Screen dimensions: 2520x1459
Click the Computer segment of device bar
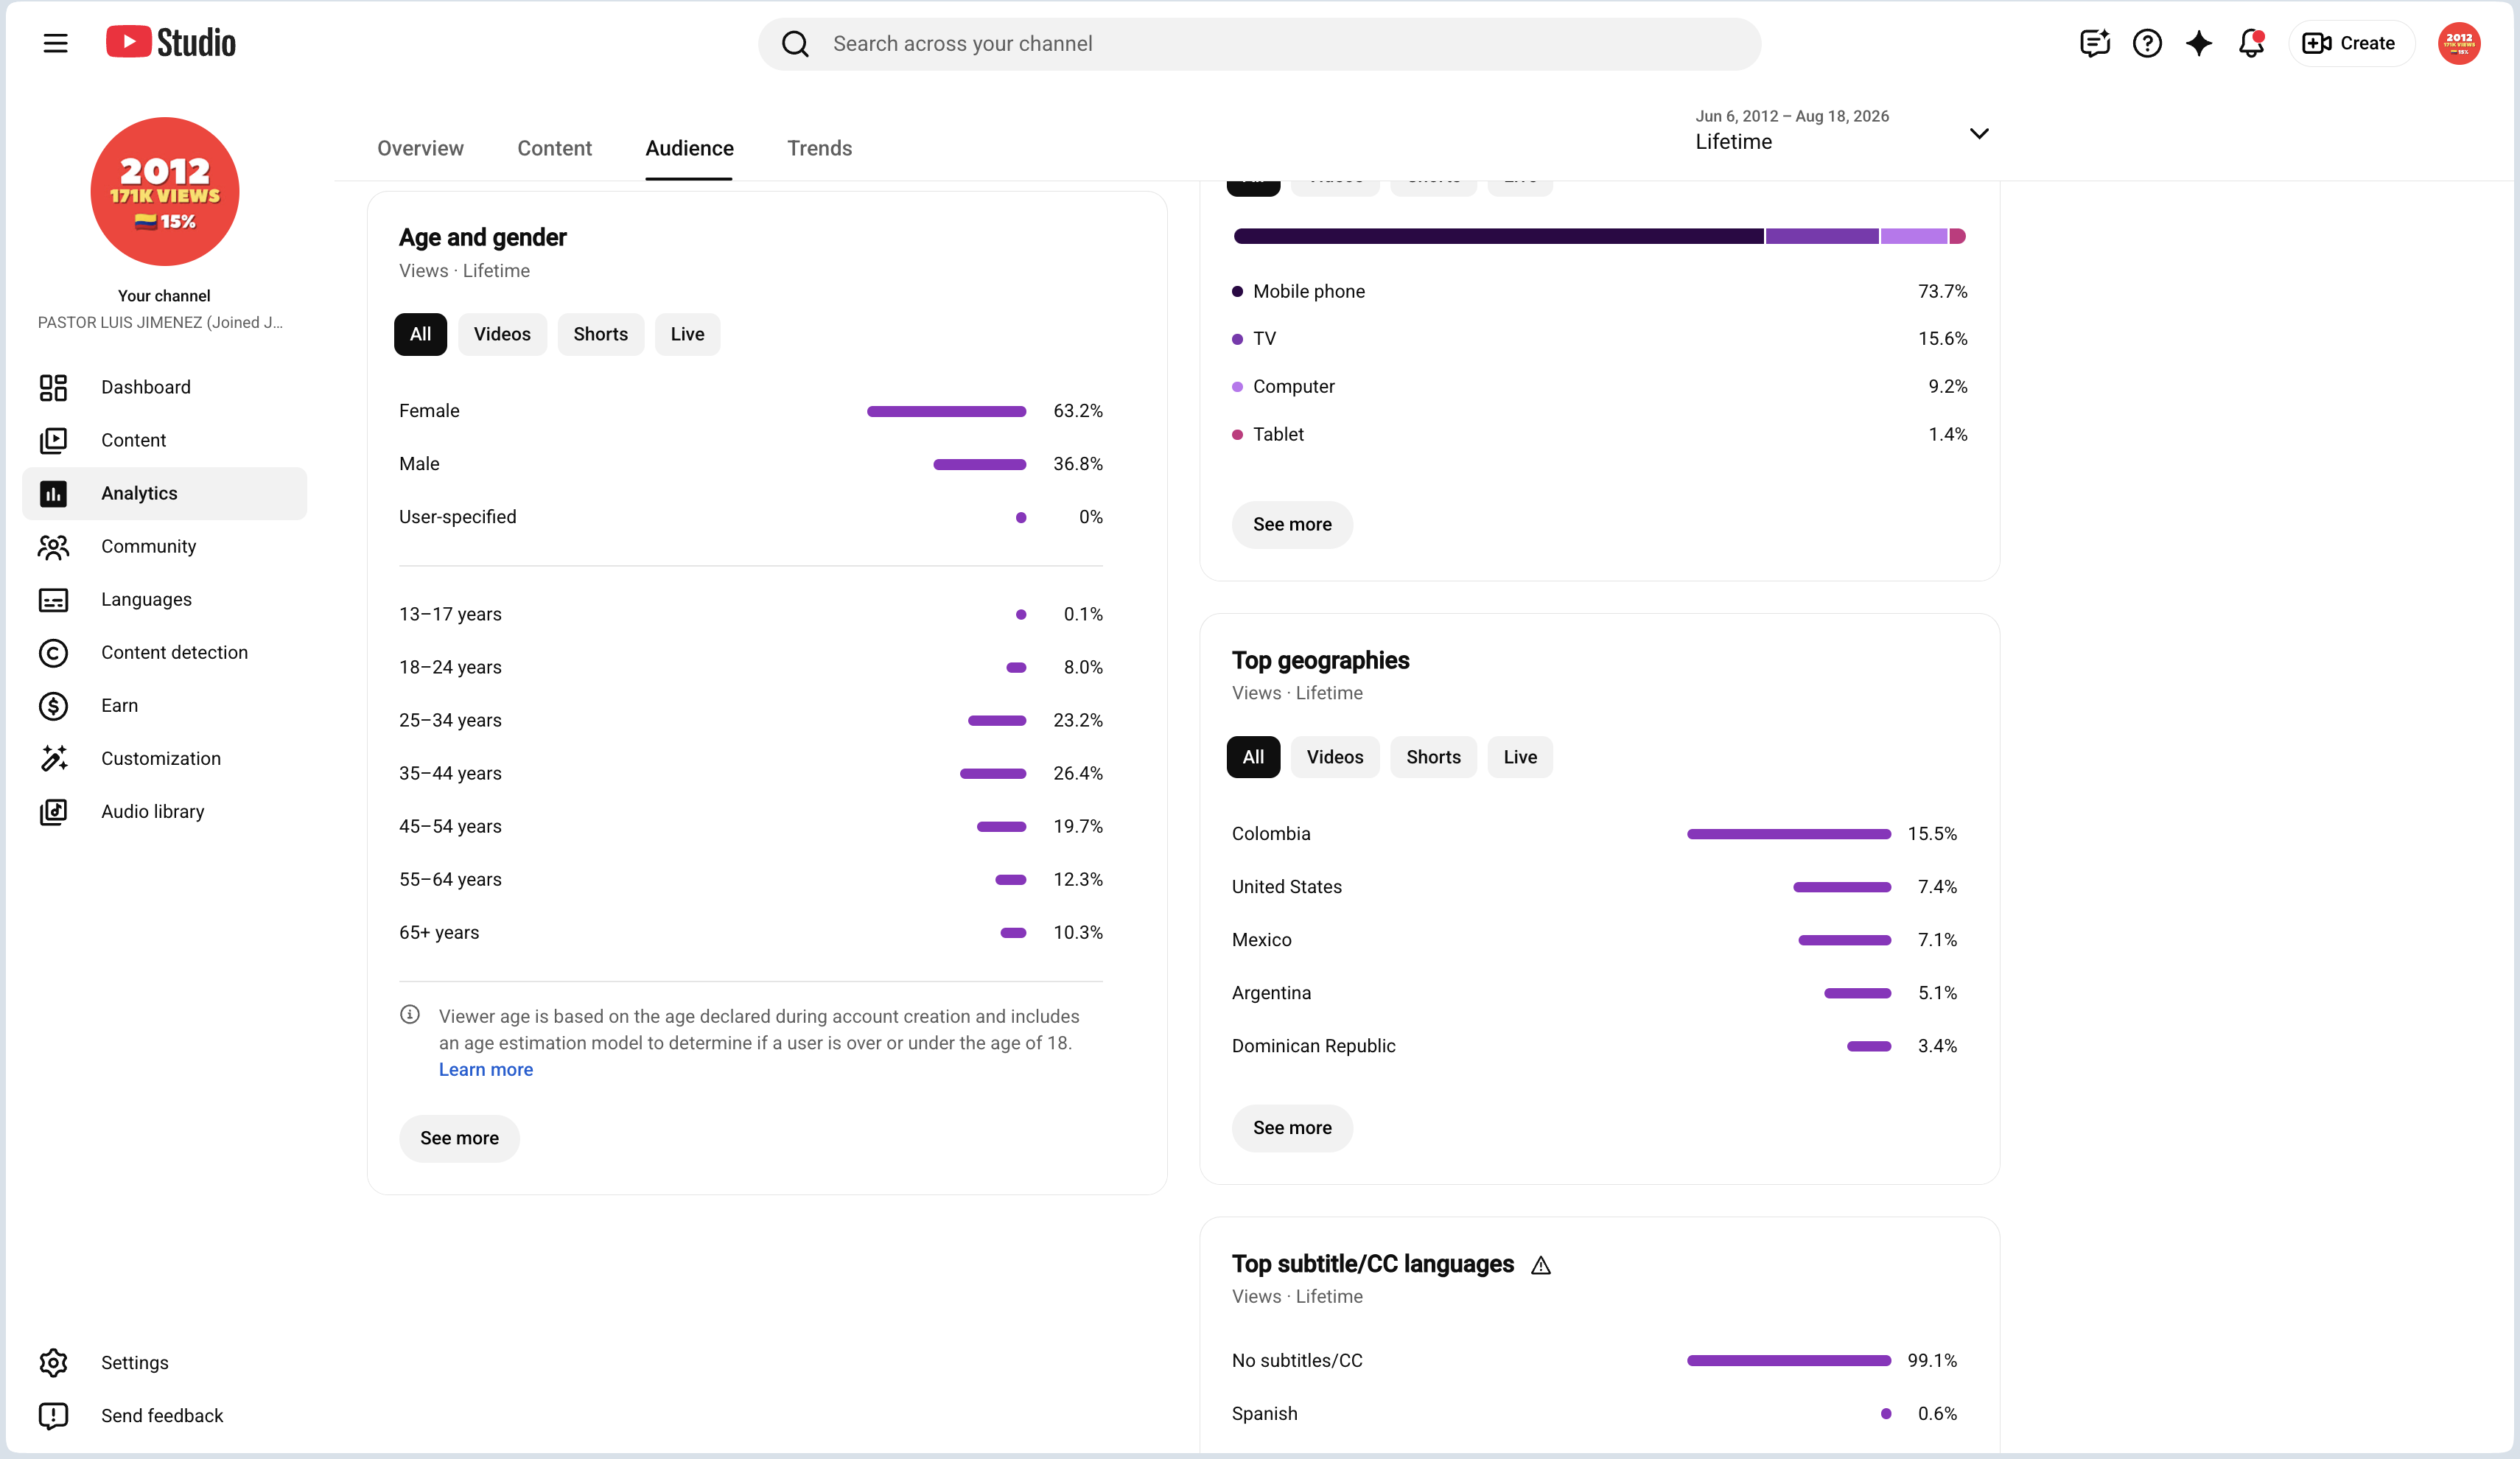[1914, 236]
